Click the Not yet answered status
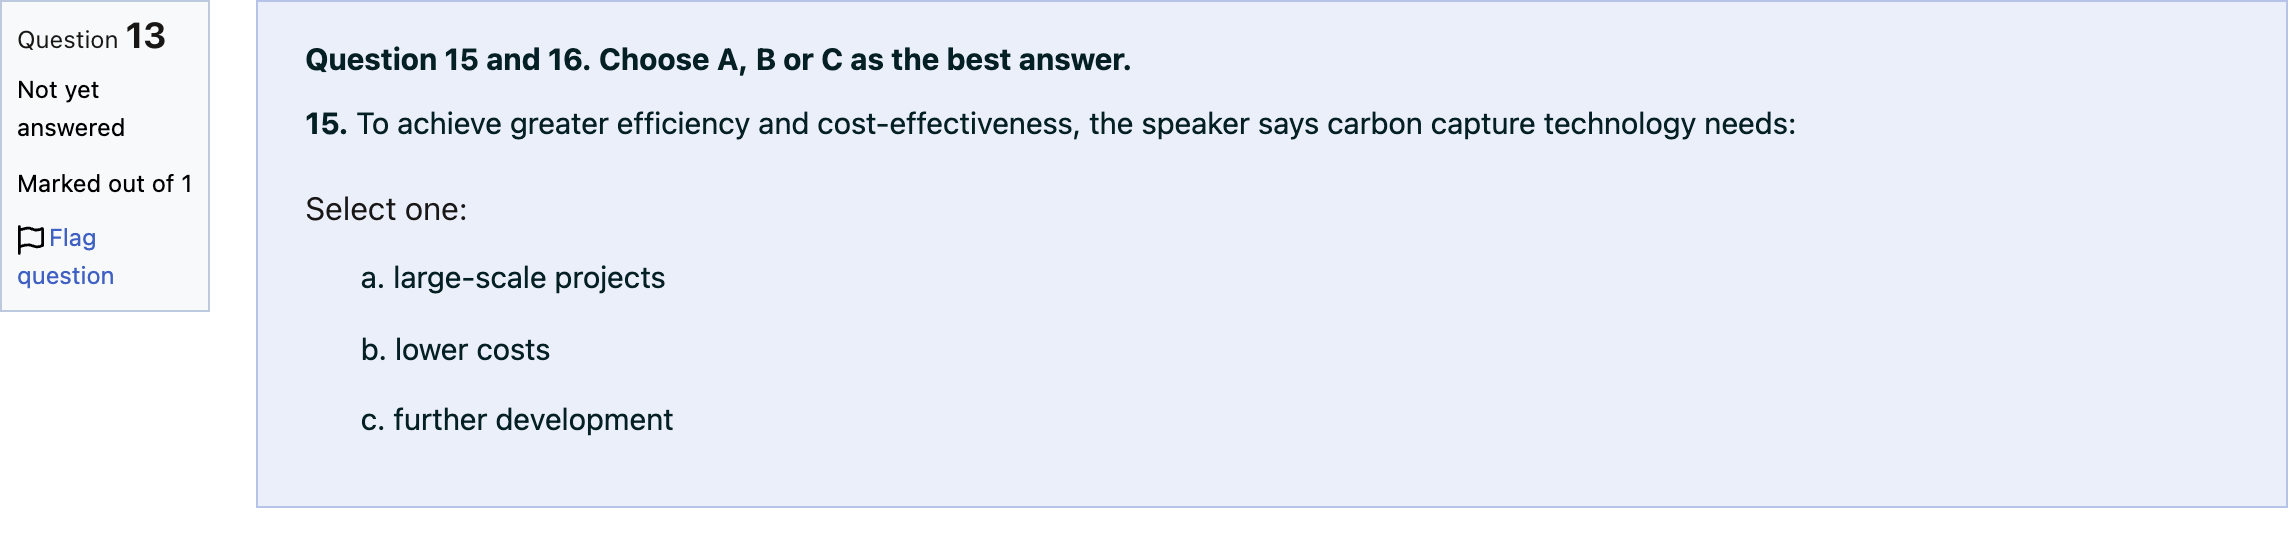This screenshot has width=2288, height=540. click(71, 109)
